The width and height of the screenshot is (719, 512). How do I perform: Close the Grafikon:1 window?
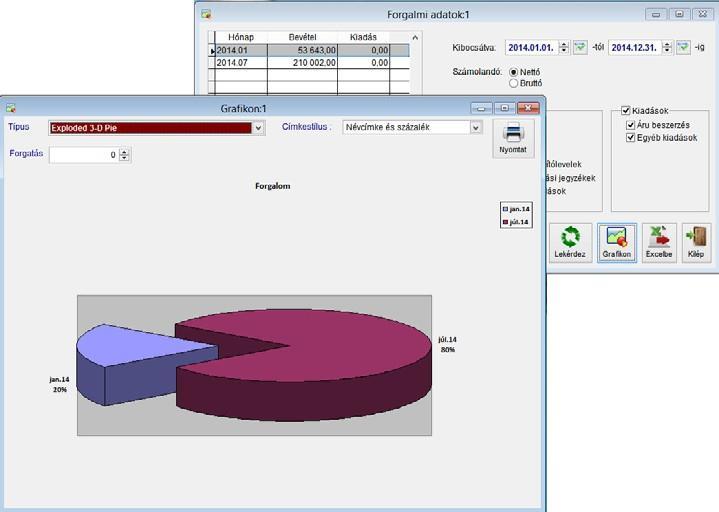(x=528, y=108)
